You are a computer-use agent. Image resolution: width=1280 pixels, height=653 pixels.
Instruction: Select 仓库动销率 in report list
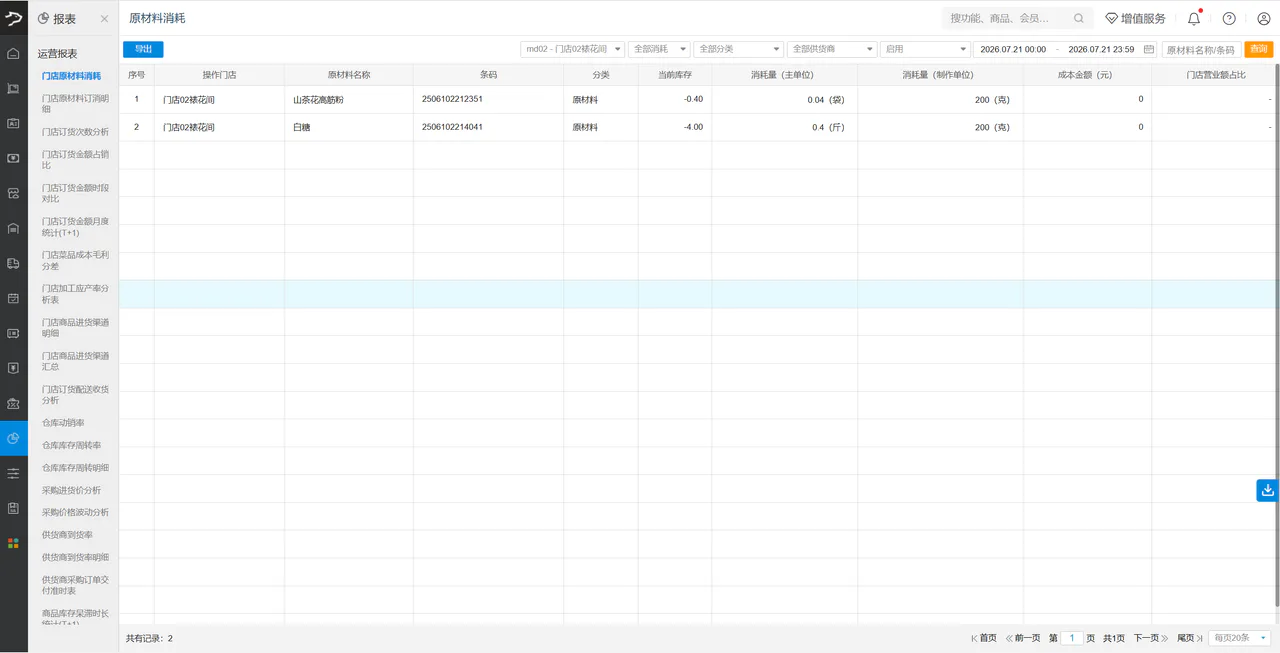click(x=63, y=423)
